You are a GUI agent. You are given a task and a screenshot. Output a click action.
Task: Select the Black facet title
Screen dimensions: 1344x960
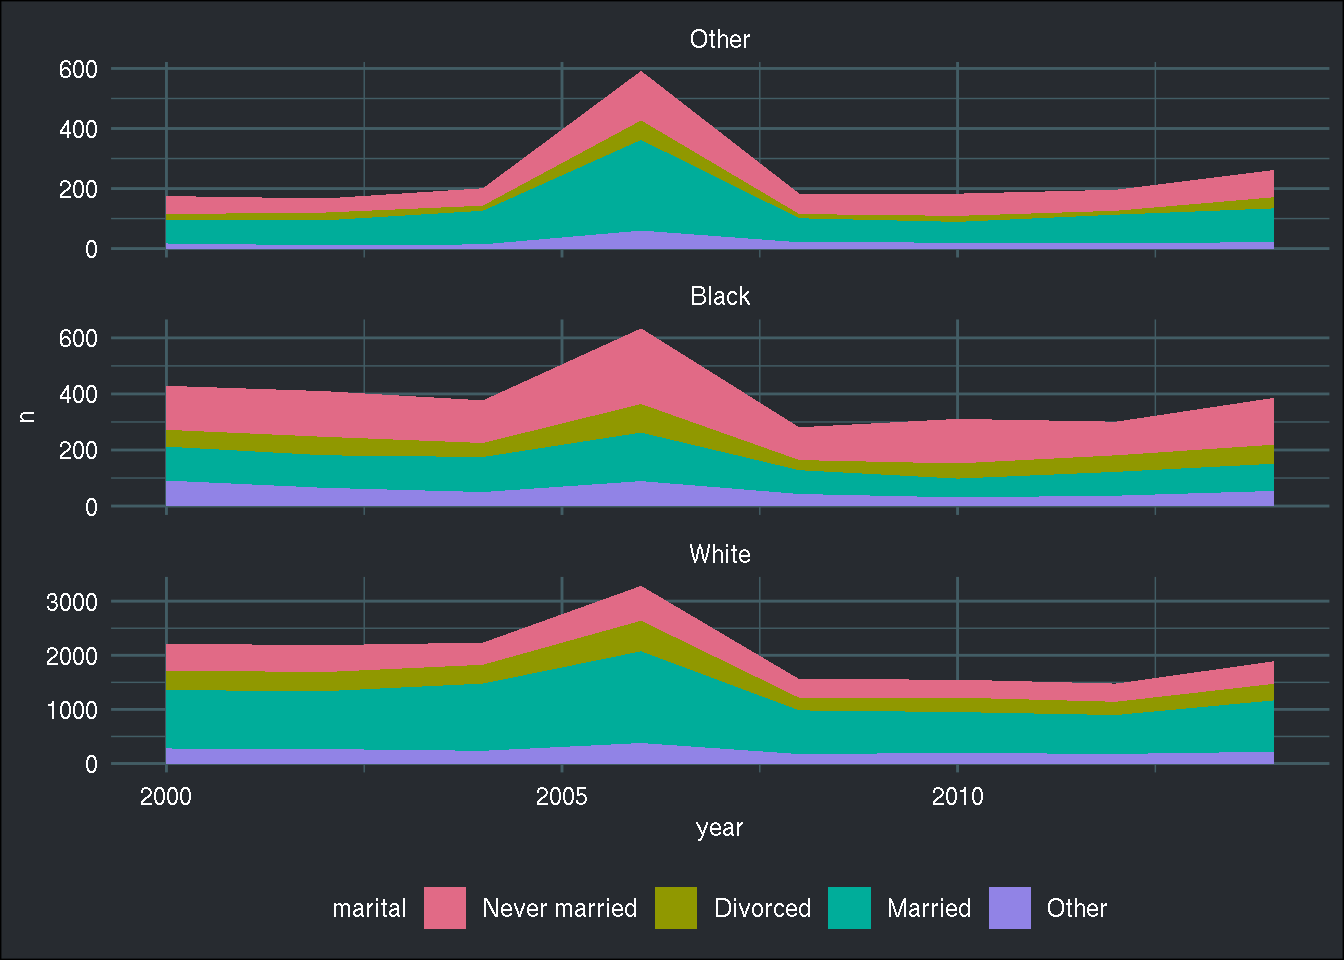(720, 296)
